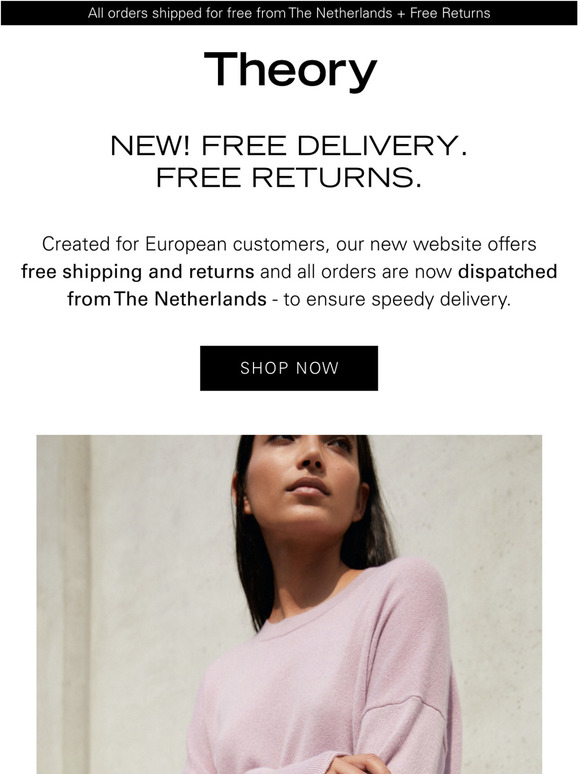Screen dimensions: 580x774
Task: Click '+ Free Returns' in top banner
Action: (443, 13)
